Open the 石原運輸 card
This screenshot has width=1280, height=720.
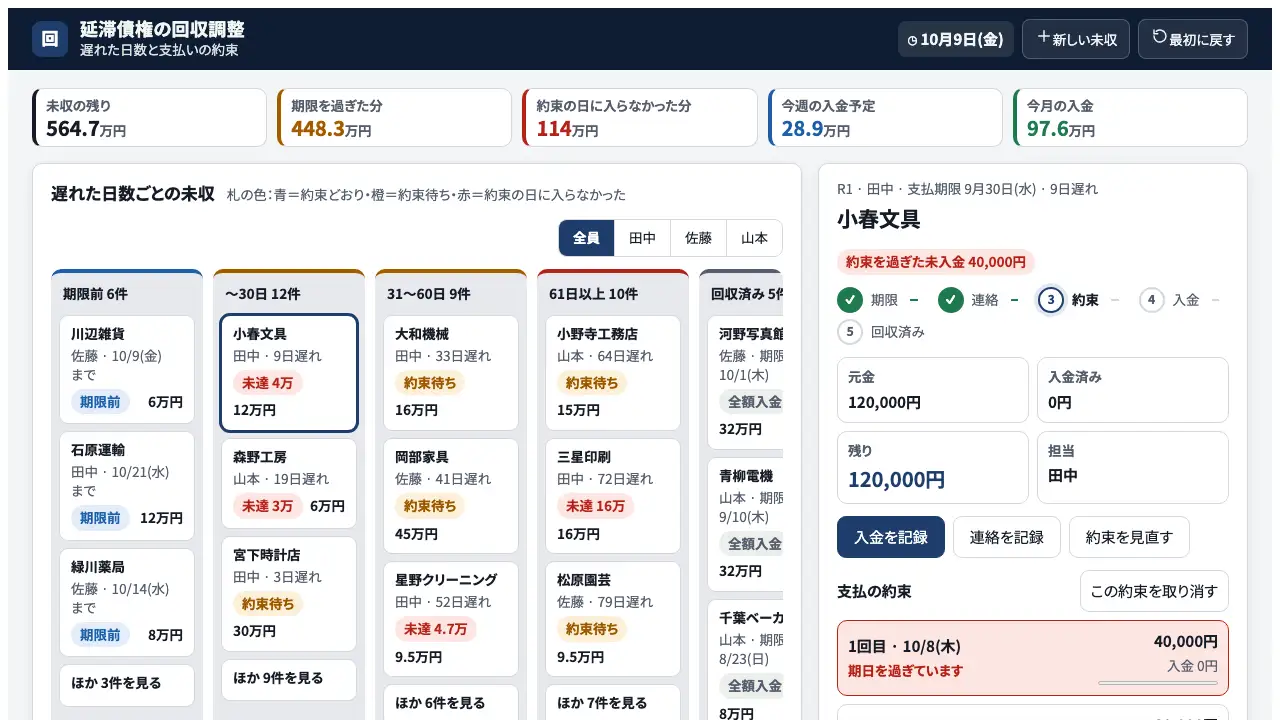(127, 486)
